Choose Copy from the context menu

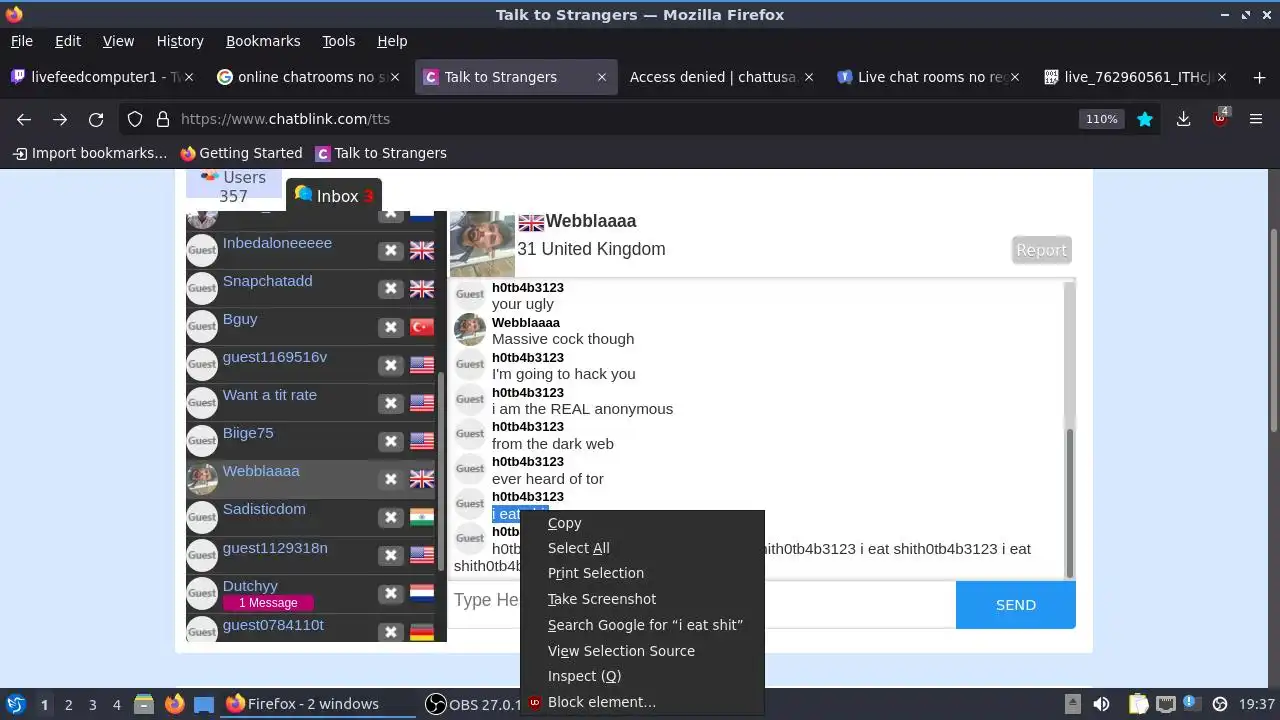(x=642, y=523)
